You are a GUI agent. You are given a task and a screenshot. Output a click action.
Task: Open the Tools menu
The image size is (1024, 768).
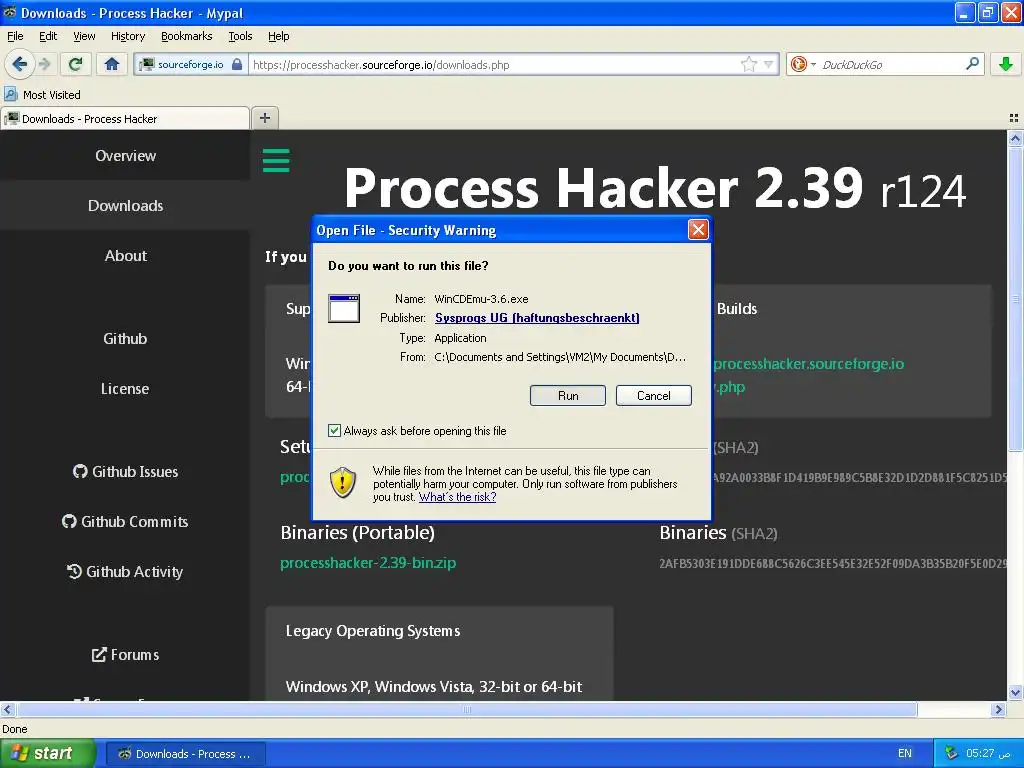pos(240,36)
